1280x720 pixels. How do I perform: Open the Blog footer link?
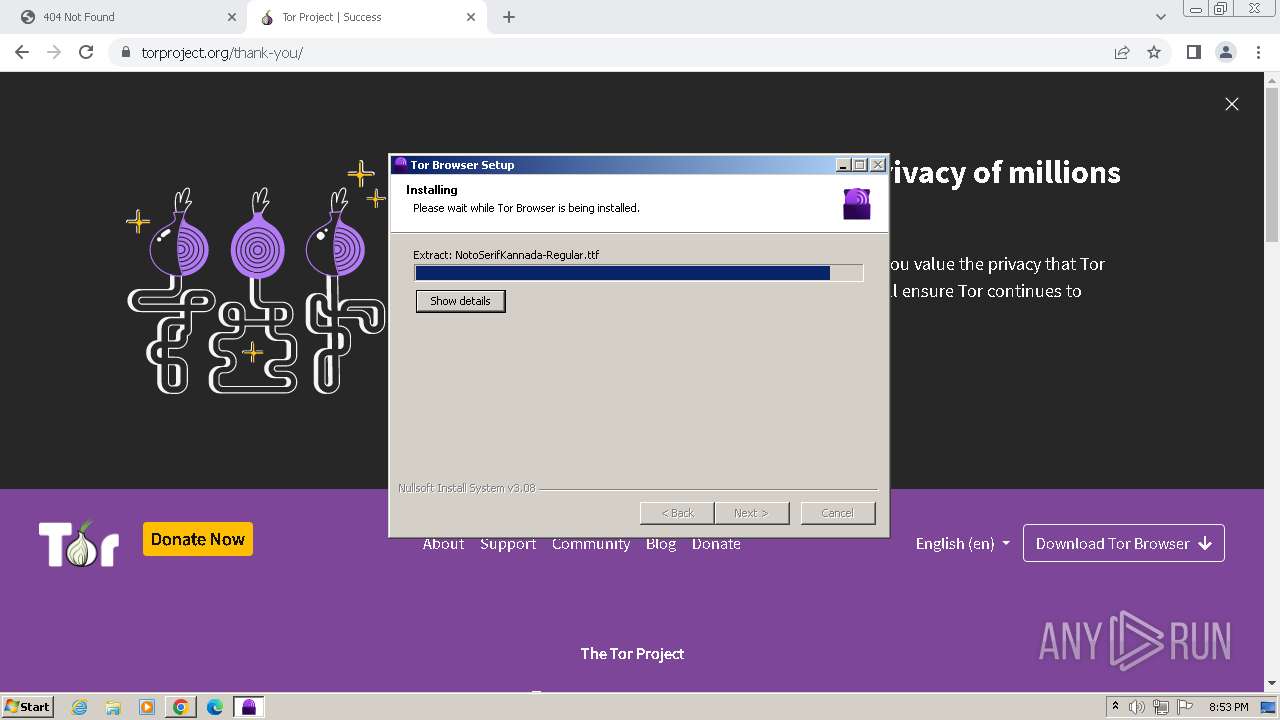tap(661, 544)
